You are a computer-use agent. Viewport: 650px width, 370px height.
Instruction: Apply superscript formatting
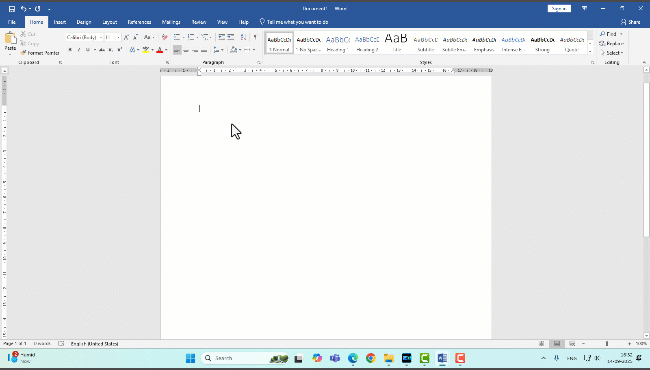tap(119, 50)
